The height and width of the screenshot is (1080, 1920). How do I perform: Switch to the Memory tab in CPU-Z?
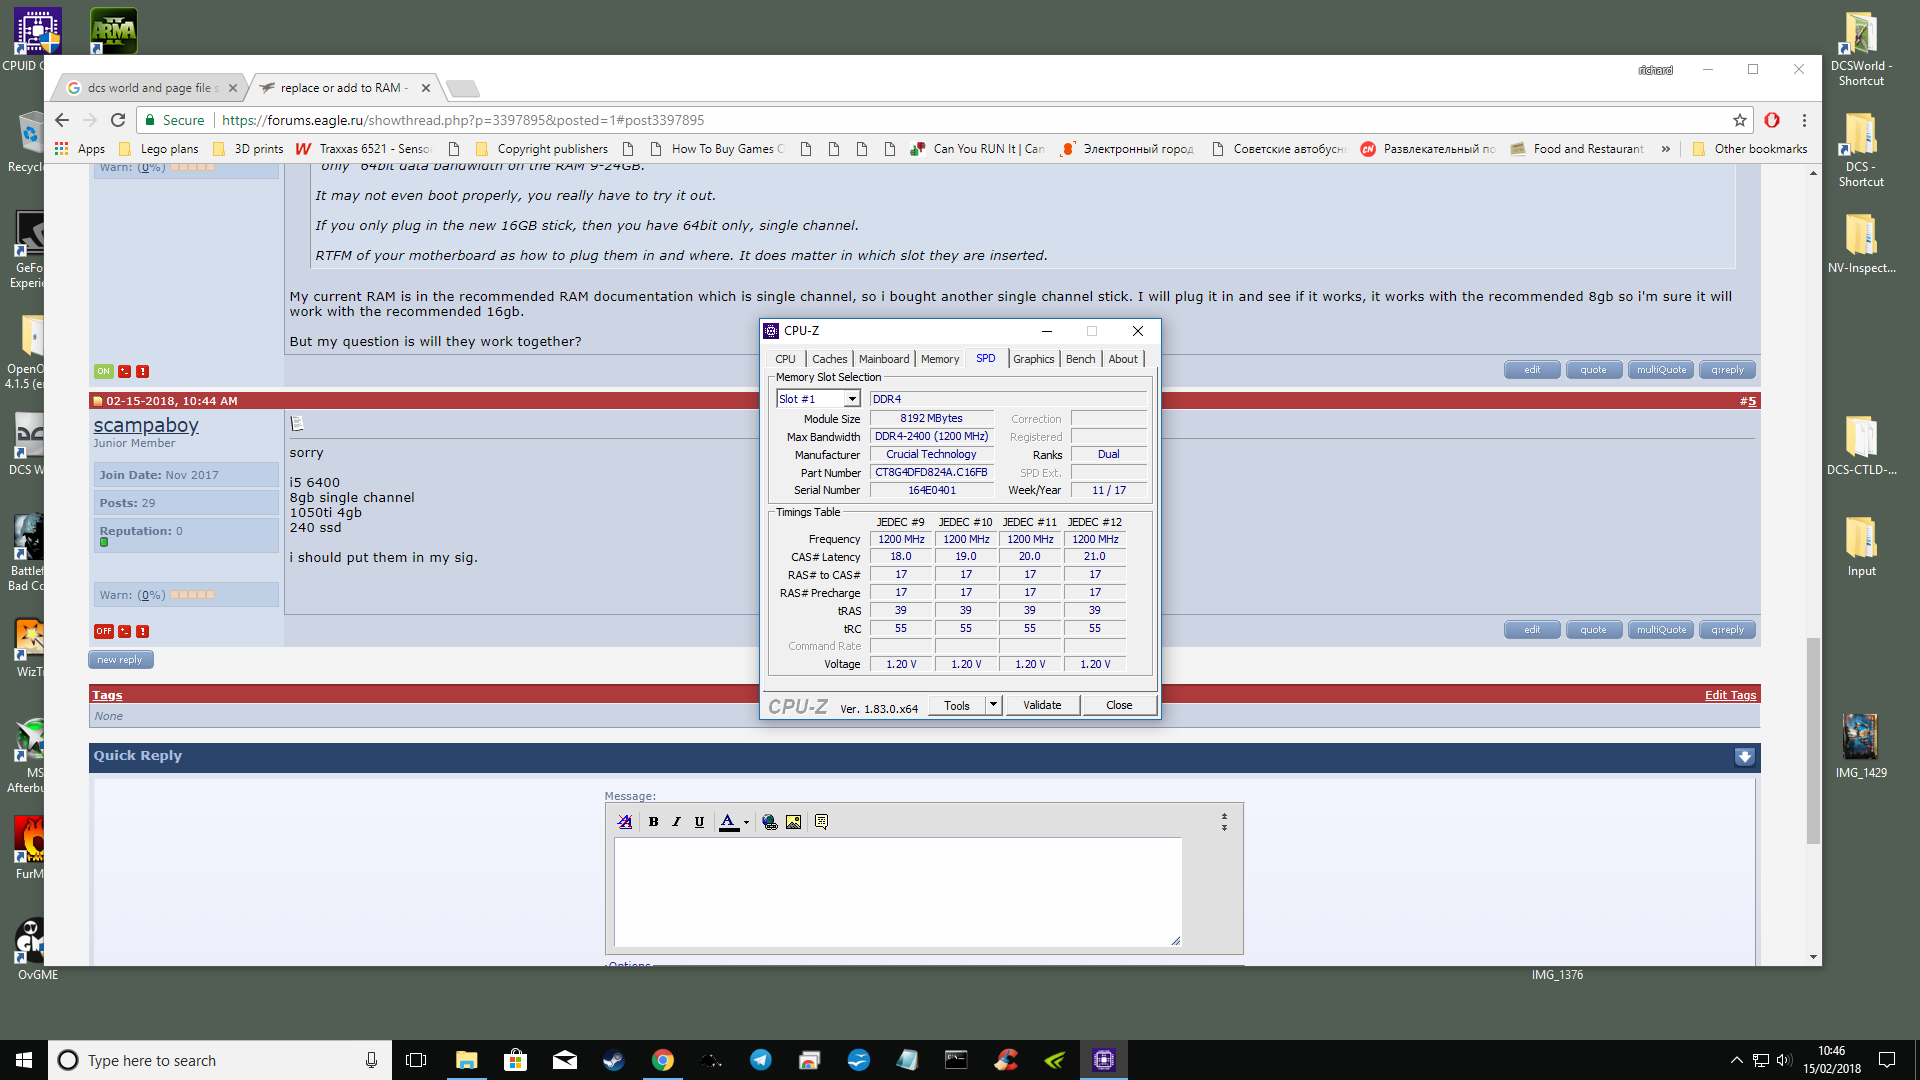point(940,359)
